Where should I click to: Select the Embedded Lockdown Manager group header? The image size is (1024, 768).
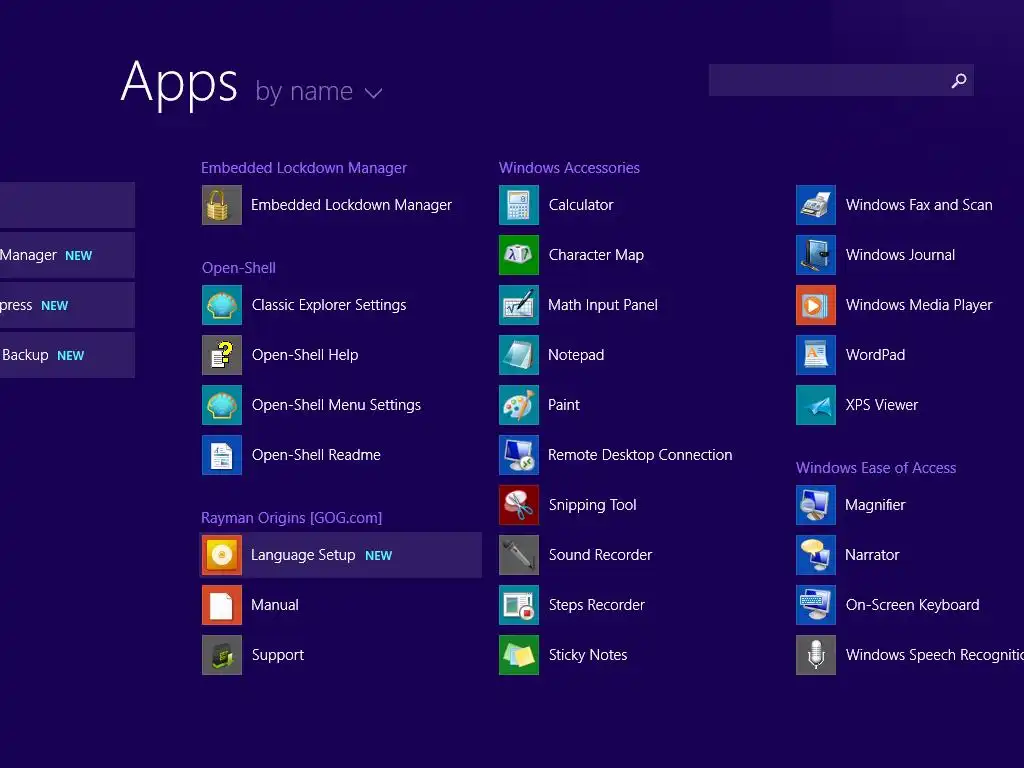coord(304,168)
